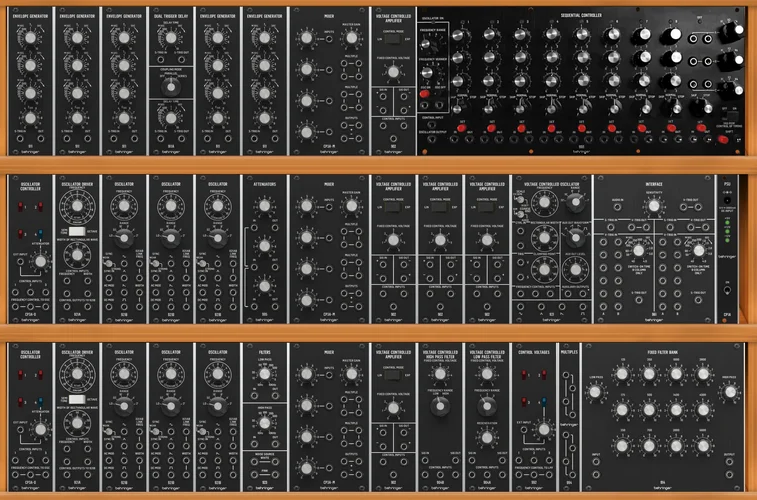Click the Voltage Controlled Oscillator Range knob

tap(575, 203)
